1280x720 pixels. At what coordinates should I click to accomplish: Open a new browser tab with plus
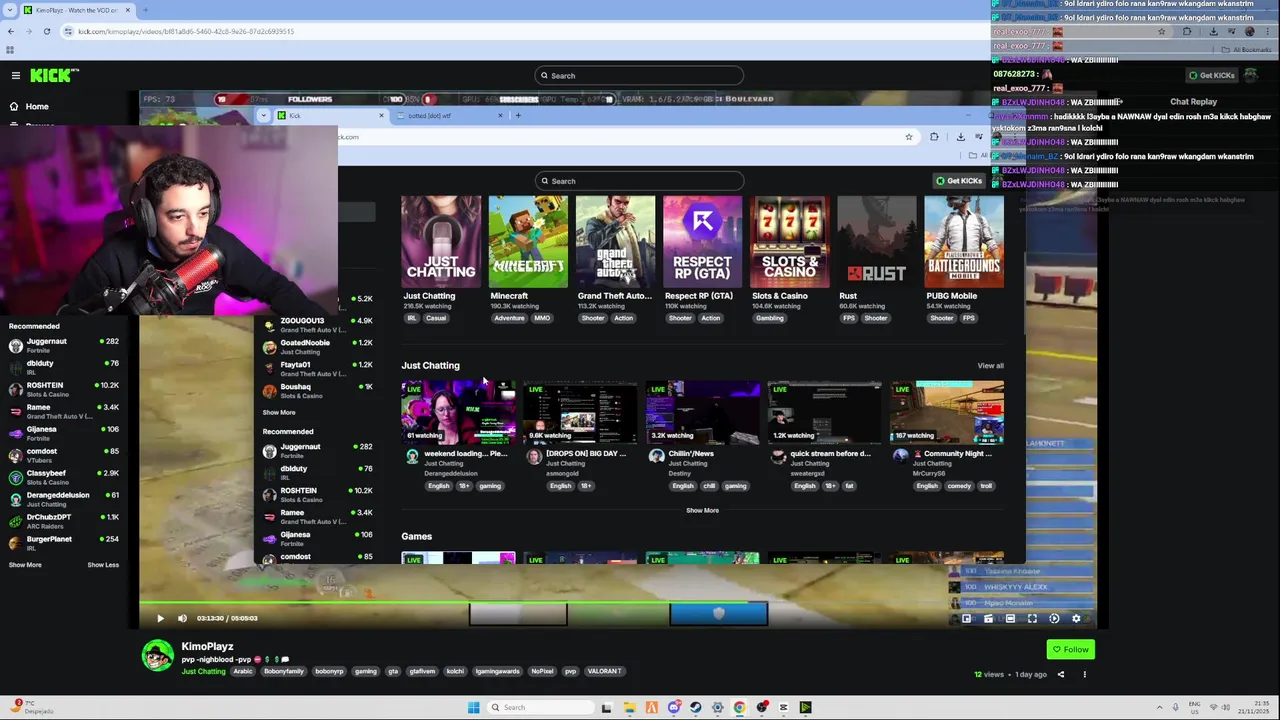[145, 10]
